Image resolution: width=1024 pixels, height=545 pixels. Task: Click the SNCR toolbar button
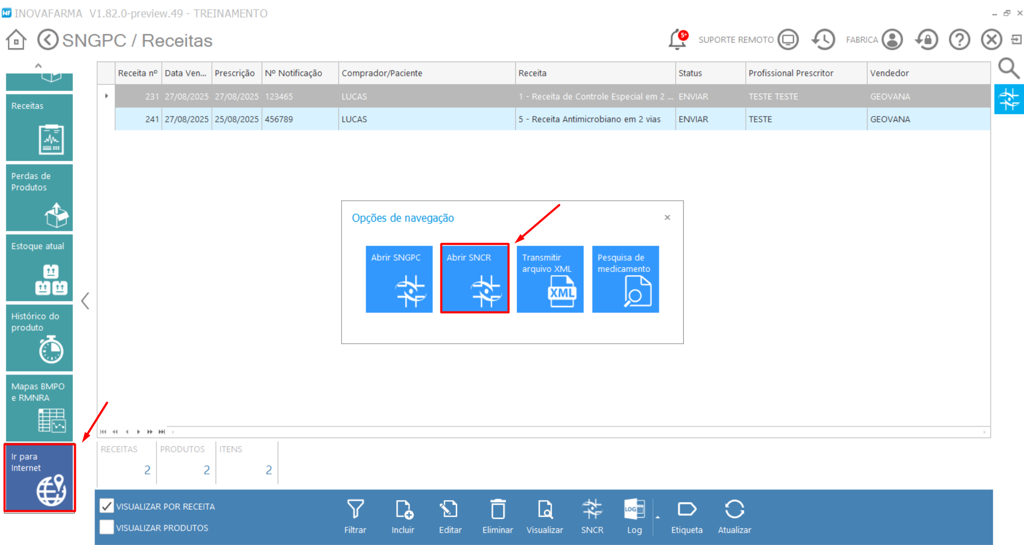click(x=592, y=516)
